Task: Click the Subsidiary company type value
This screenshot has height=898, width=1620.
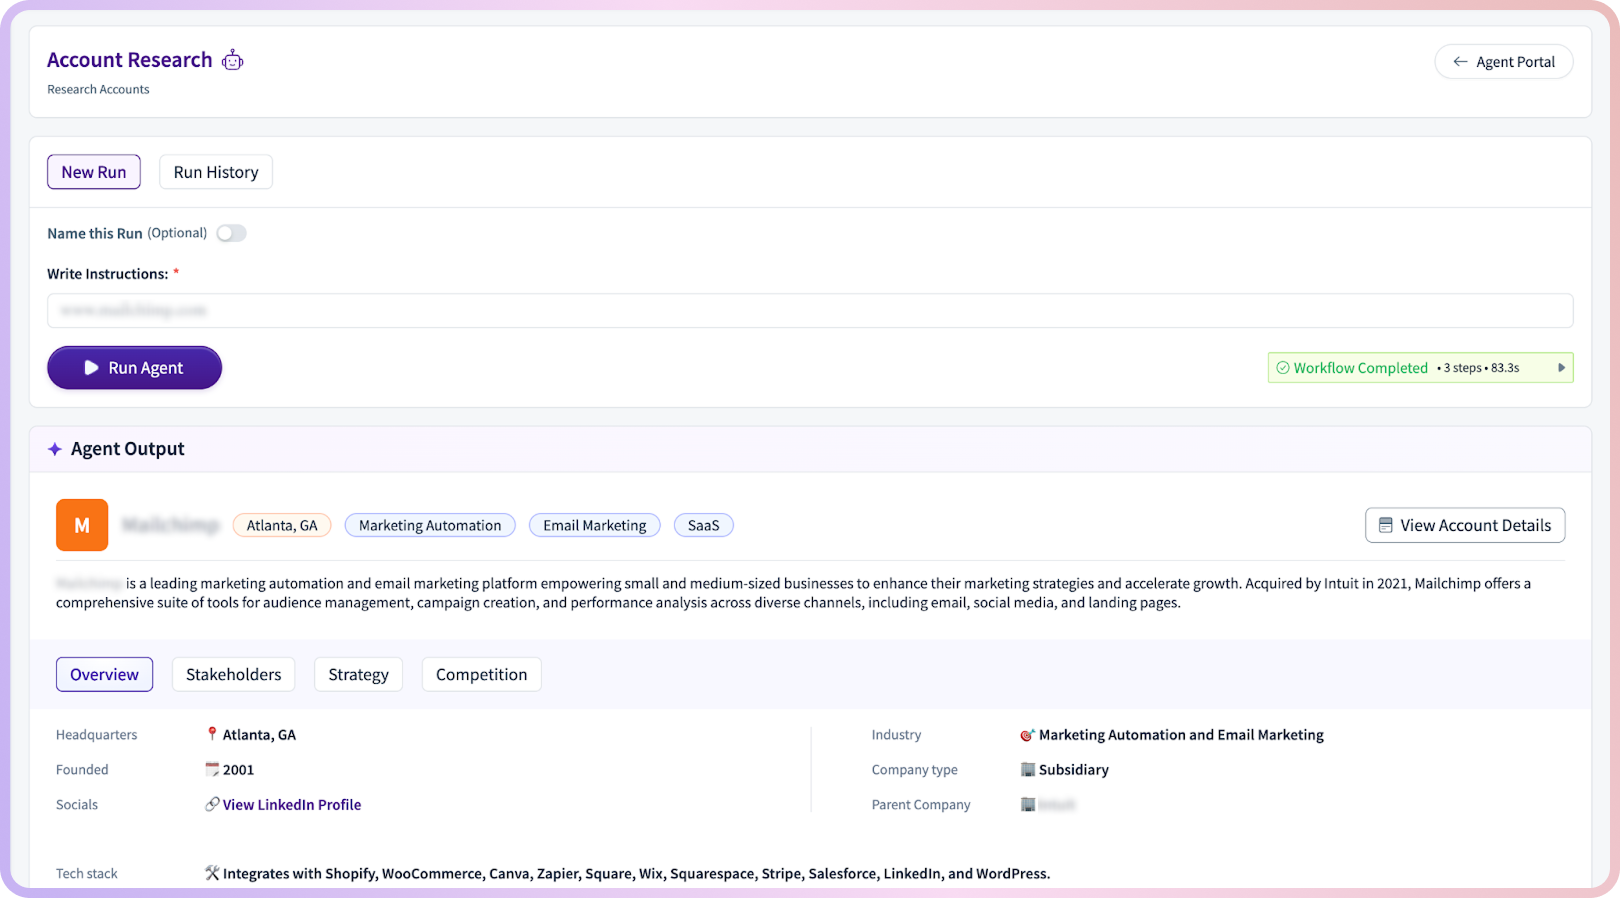Action: tap(1074, 769)
